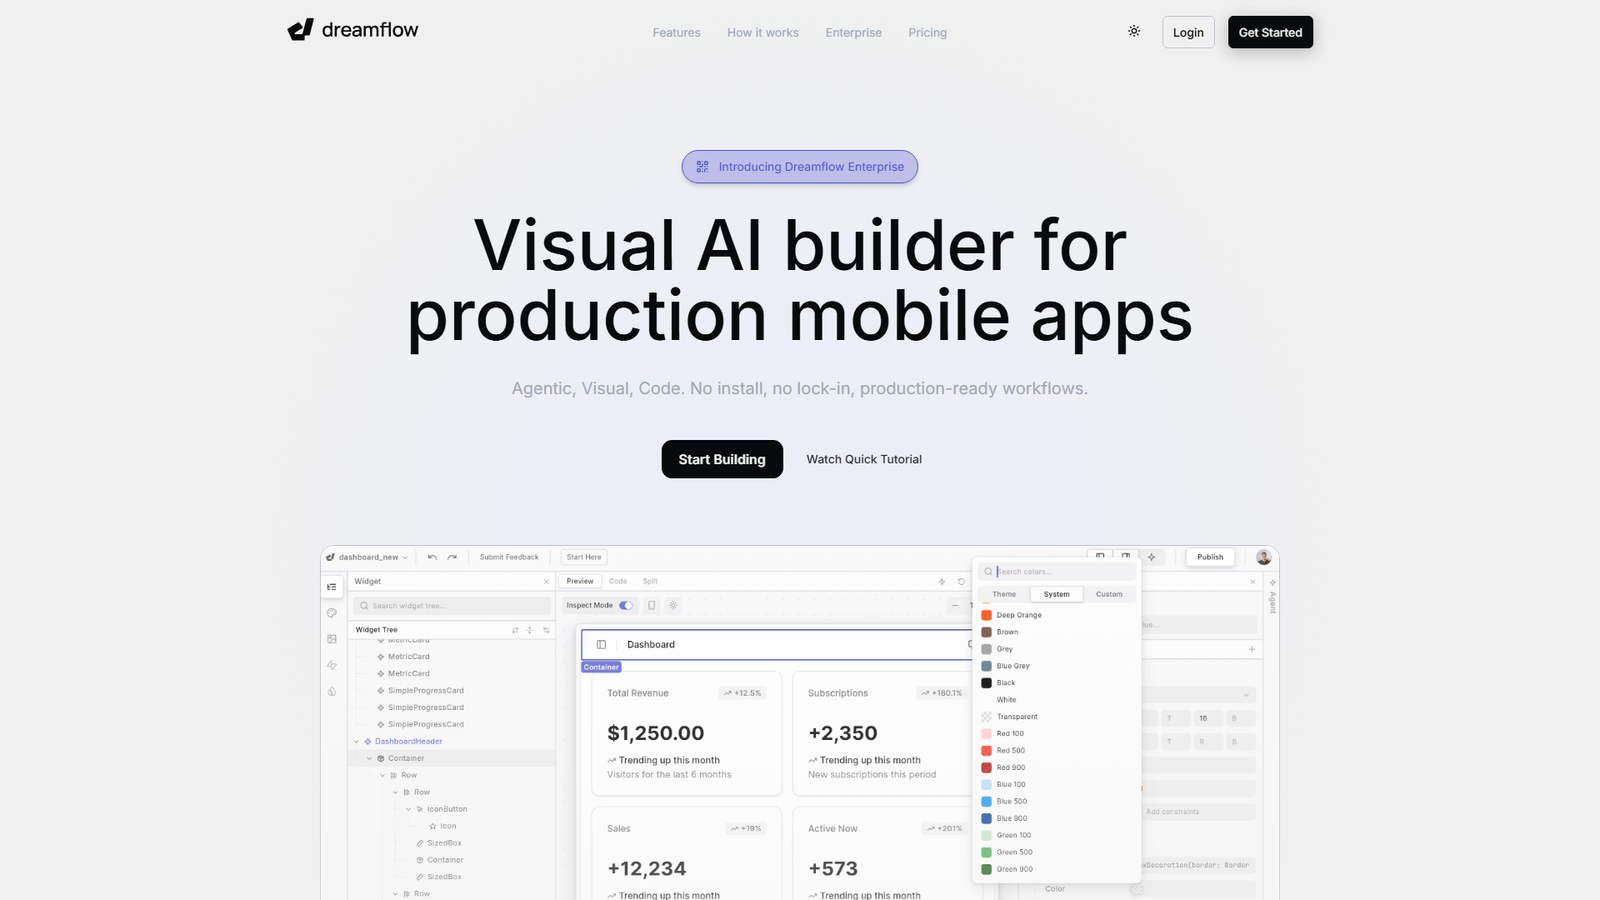Select the widget tree panel icon
This screenshot has width=1600, height=900.
click(x=332, y=587)
